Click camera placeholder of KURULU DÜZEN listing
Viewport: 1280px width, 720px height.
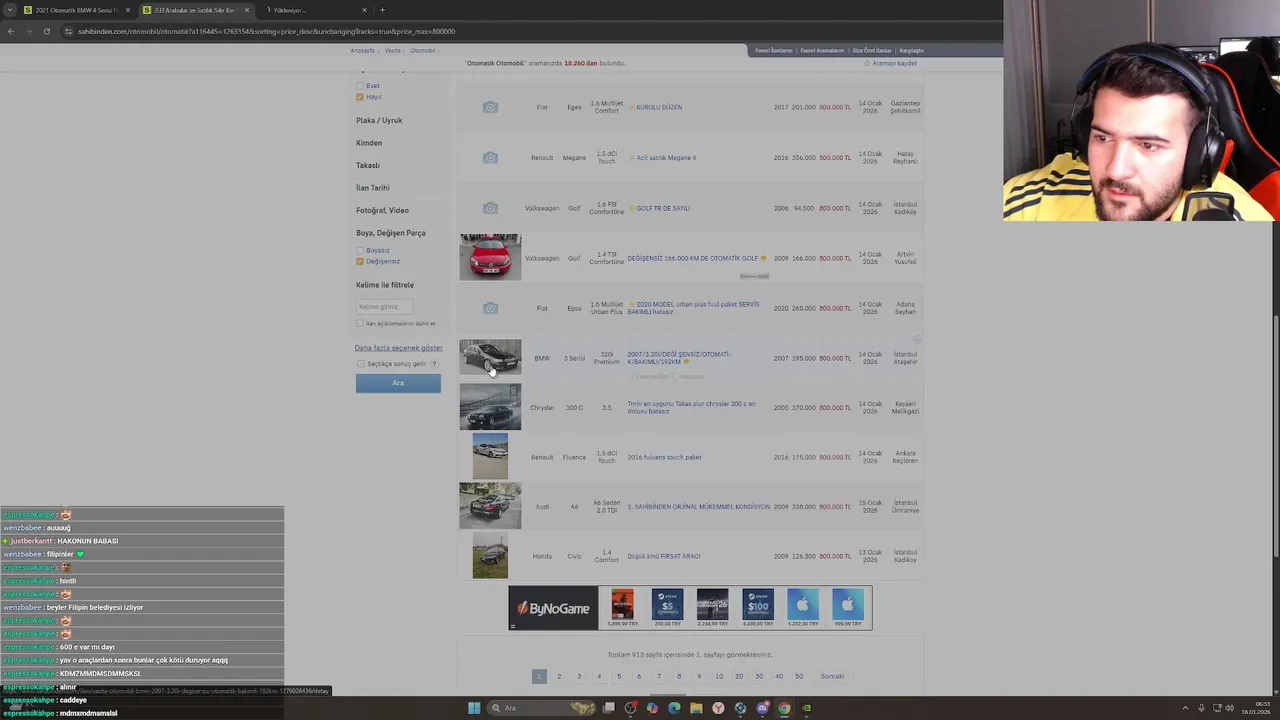tap(490, 107)
